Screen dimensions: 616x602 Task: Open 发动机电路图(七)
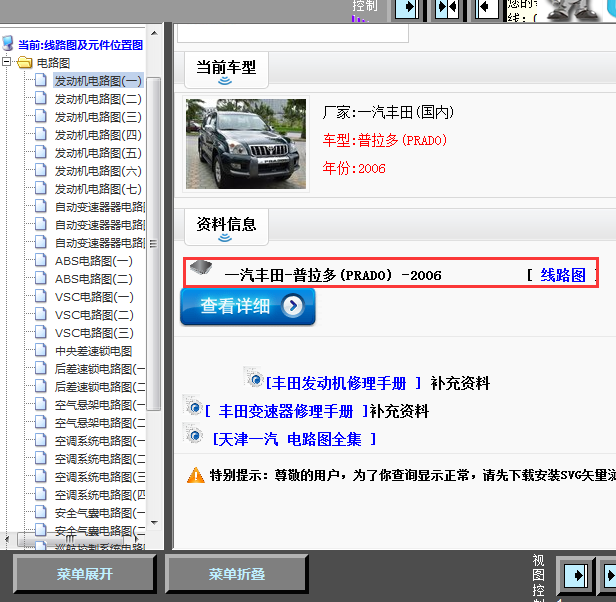[x=98, y=189]
